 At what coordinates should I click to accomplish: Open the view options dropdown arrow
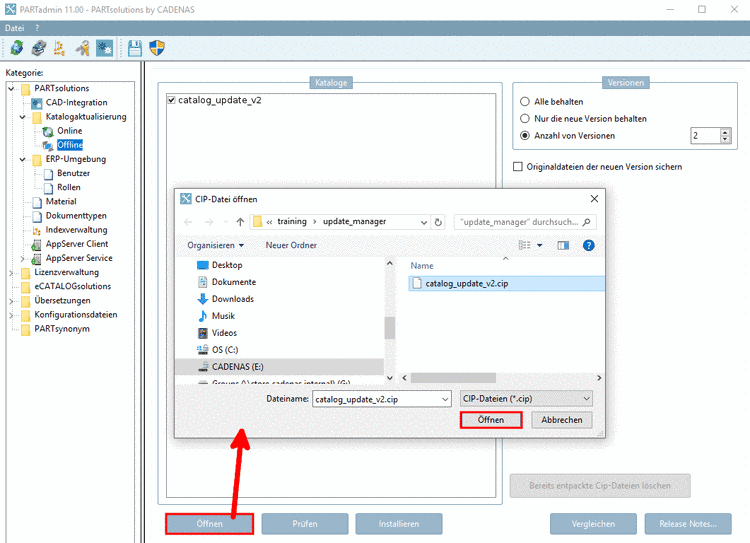tap(540, 245)
